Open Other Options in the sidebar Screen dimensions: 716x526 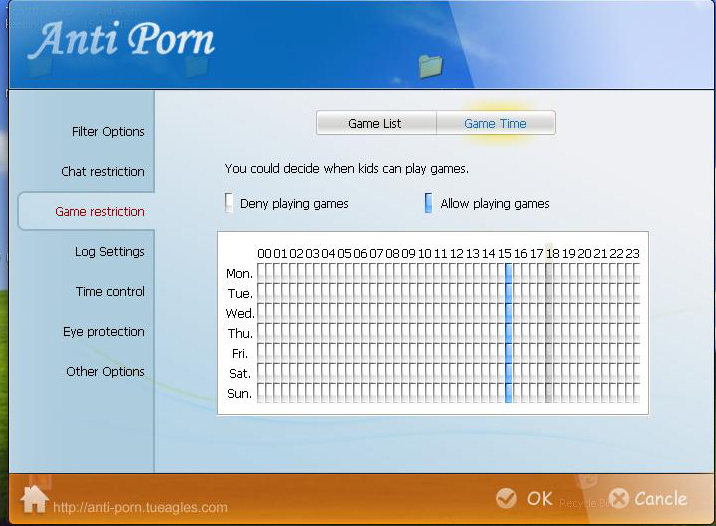coord(105,371)
